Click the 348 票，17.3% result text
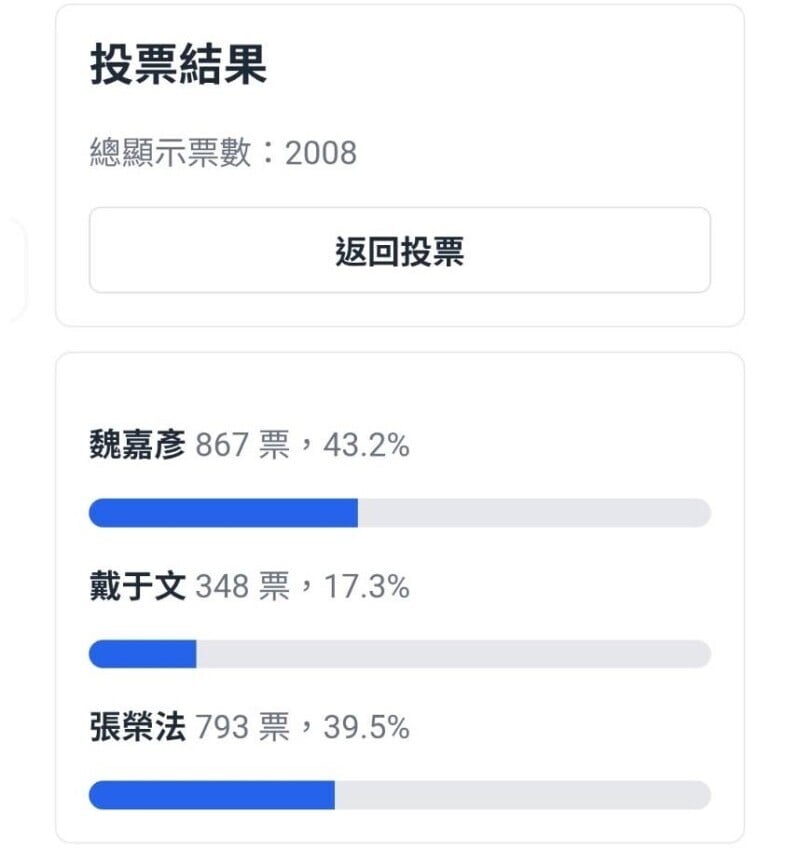Image resolution: width=800 pixels, height=848 pixels. [302, 586]
